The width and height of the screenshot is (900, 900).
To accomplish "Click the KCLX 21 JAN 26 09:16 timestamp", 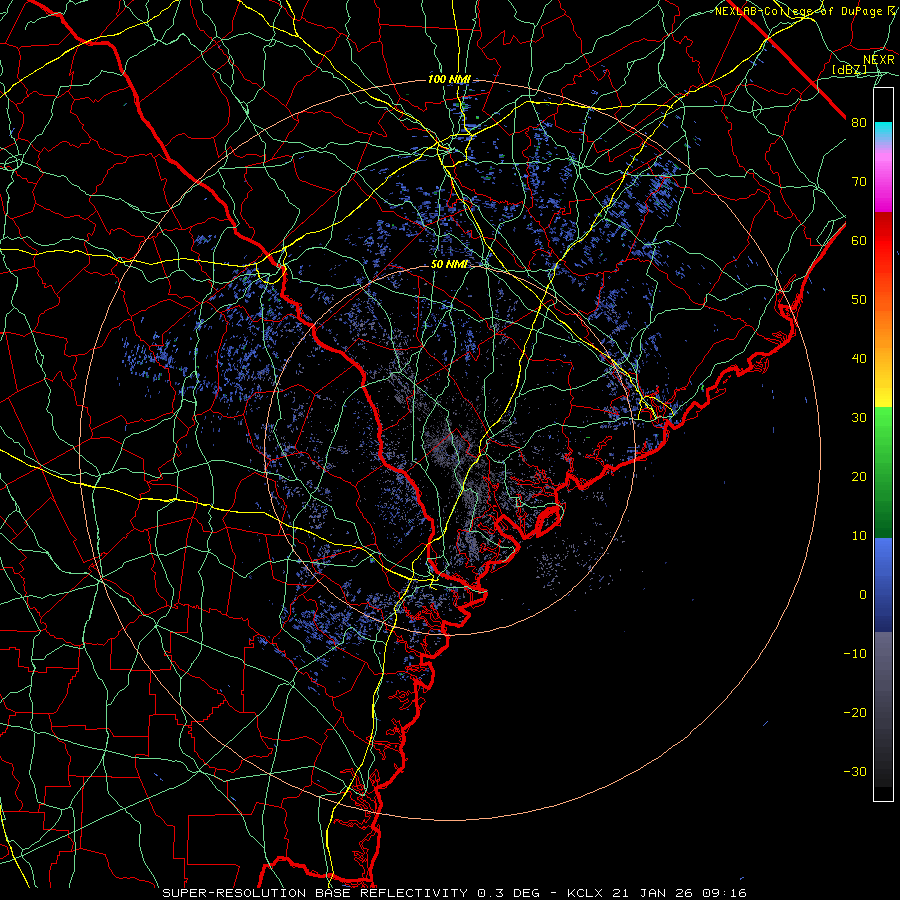I will pos(657,893).
